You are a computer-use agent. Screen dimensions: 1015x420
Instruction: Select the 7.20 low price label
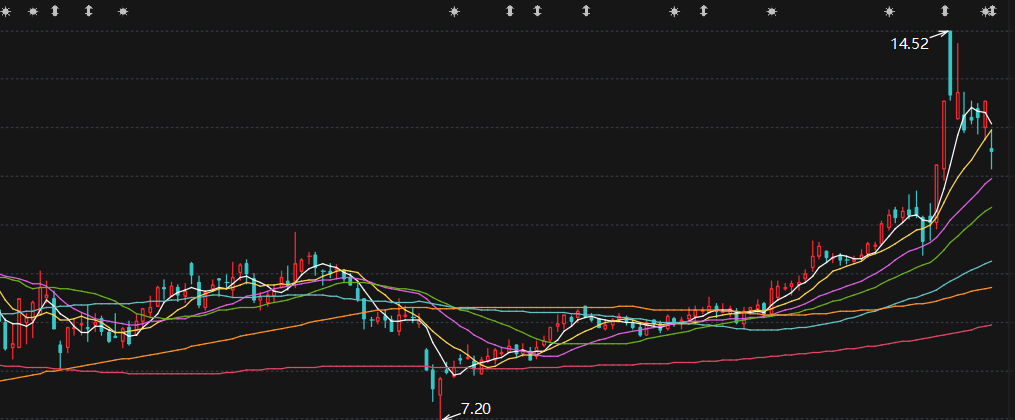tap(476, 408)
